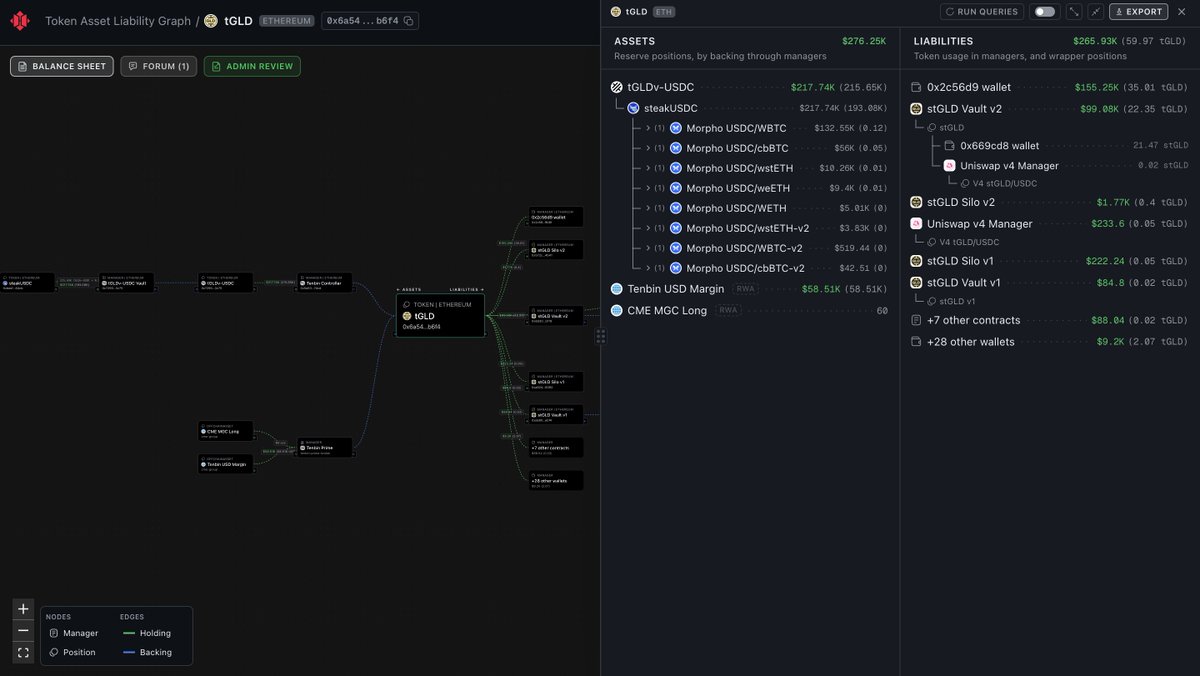Close the tGLD balance sheet panel
This screenshot has width=1200, height=676.
1182,12
